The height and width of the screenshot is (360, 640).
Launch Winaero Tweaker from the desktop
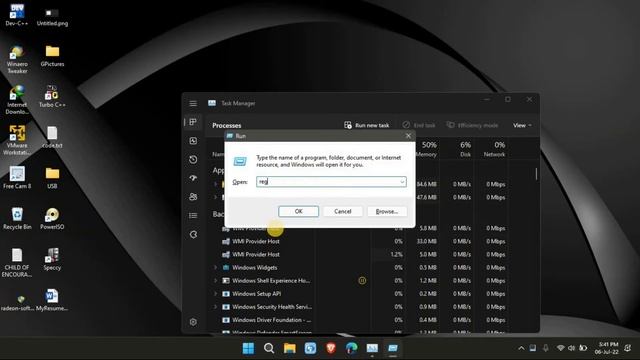(x=17, y=60)
